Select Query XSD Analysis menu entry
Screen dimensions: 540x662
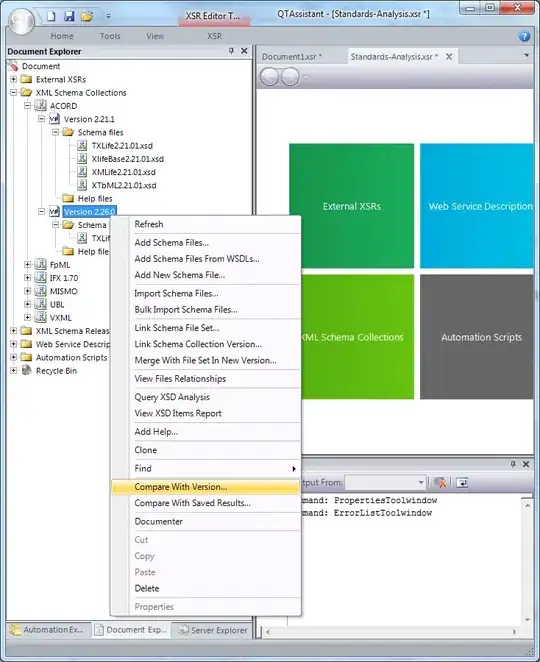click(206, 397)
